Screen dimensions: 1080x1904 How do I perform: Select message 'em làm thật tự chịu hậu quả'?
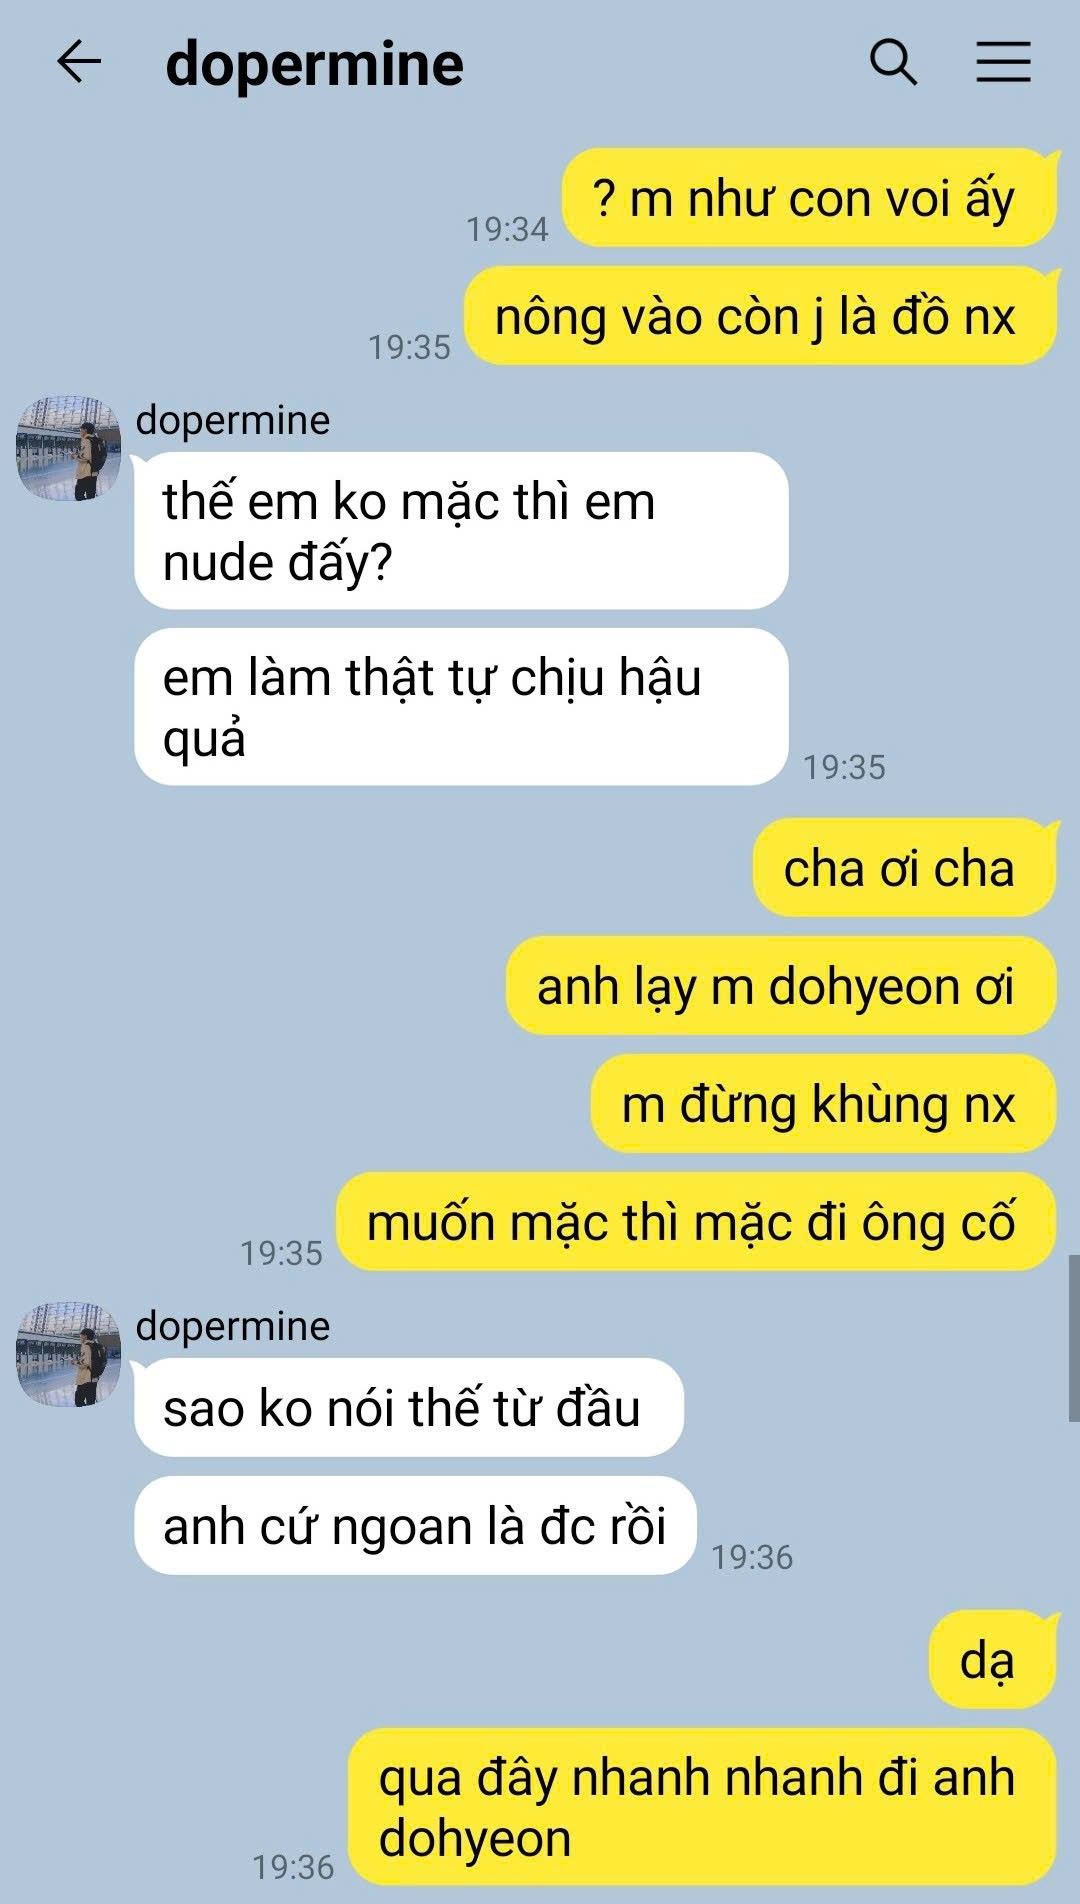point(461,707)
